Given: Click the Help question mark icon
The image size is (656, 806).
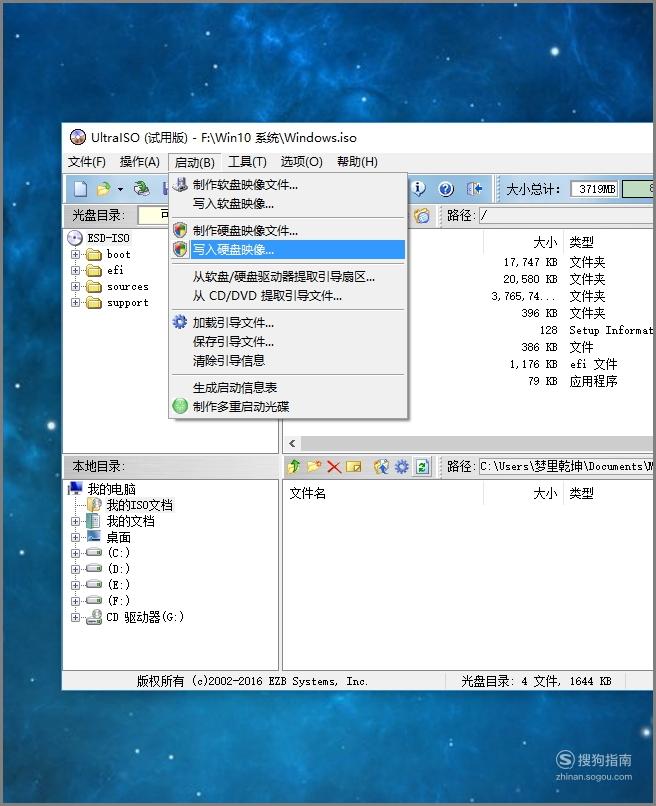Looking at the screenshot, I should 446,189.
